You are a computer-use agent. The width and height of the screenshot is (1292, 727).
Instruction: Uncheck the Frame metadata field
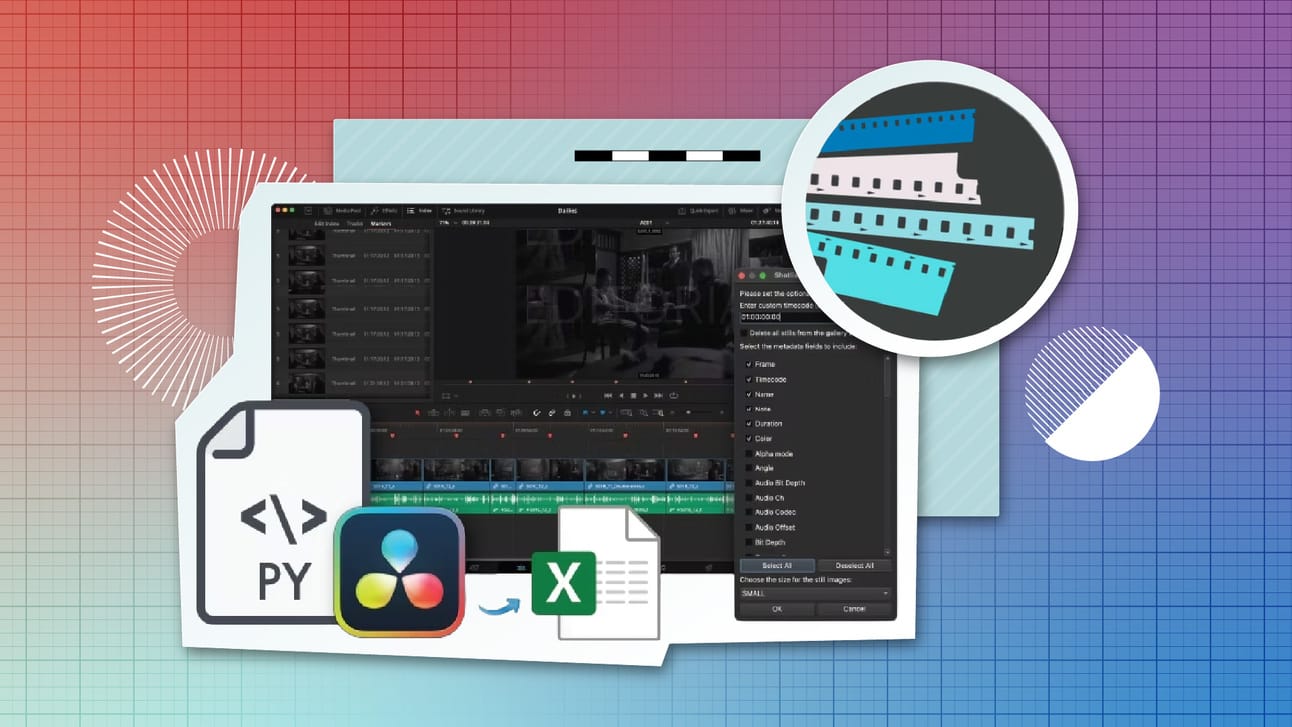748,365
